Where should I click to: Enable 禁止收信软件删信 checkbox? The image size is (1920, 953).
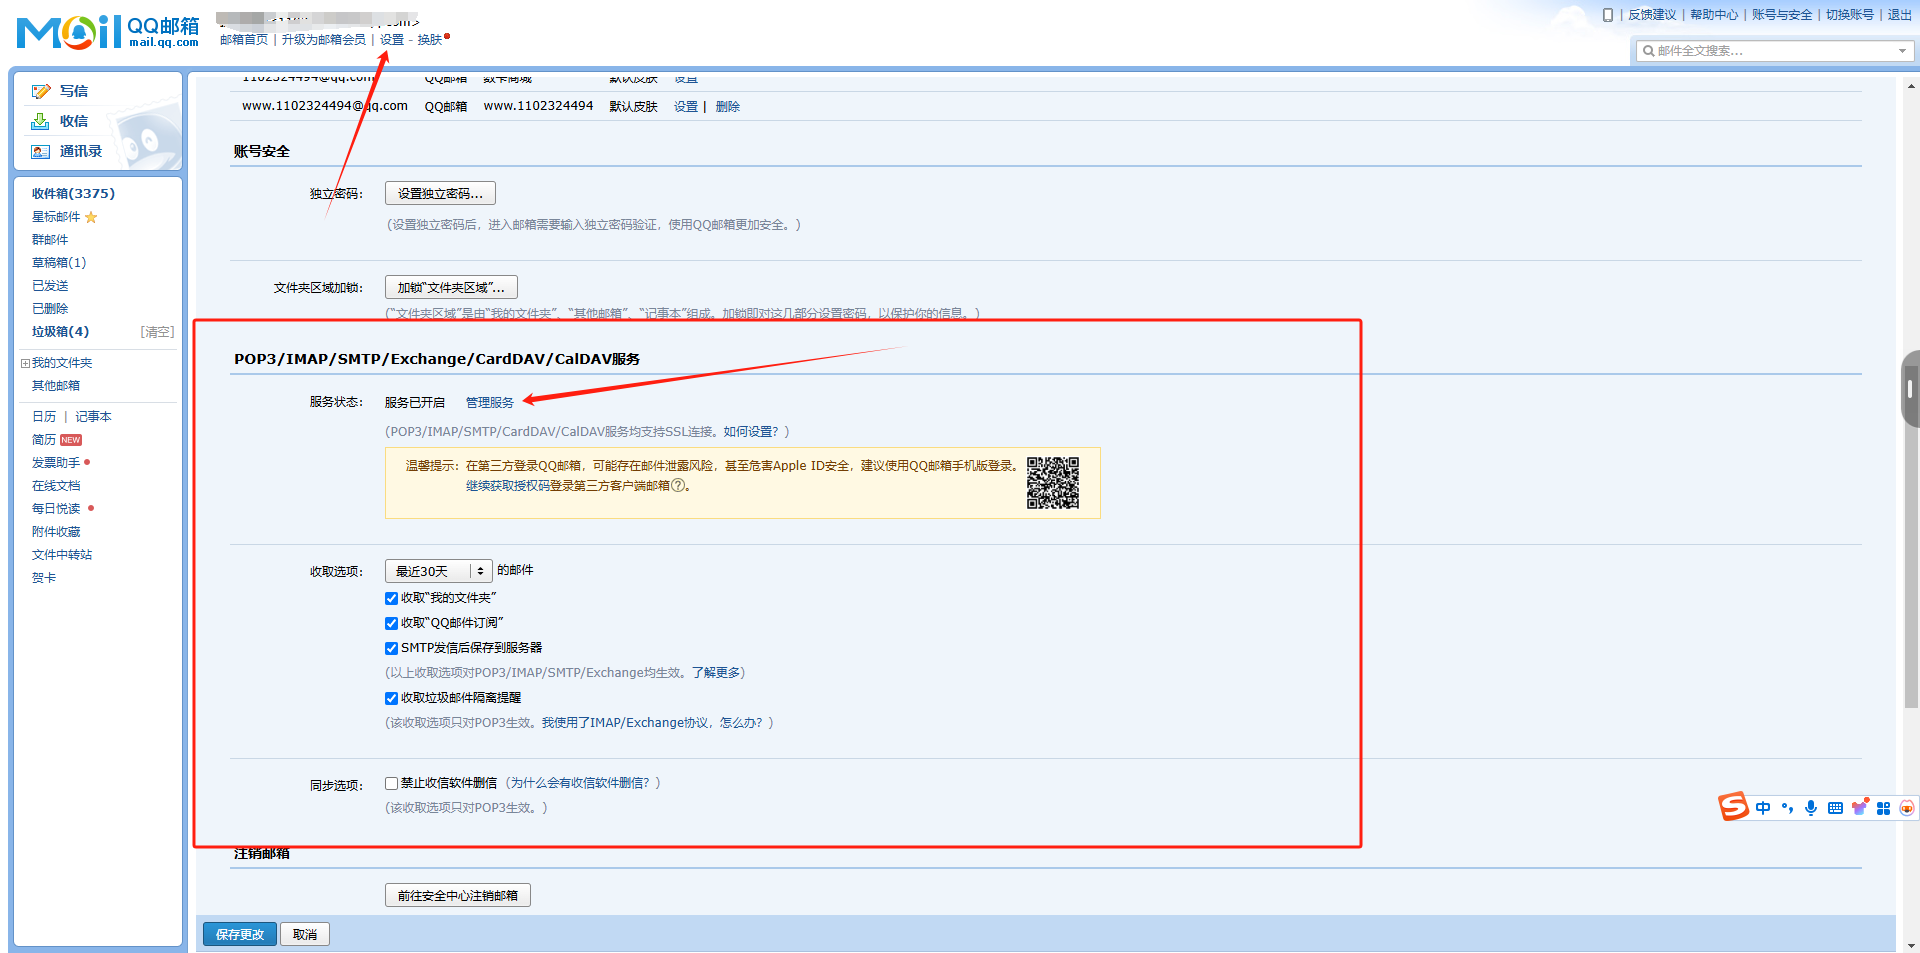392,784
